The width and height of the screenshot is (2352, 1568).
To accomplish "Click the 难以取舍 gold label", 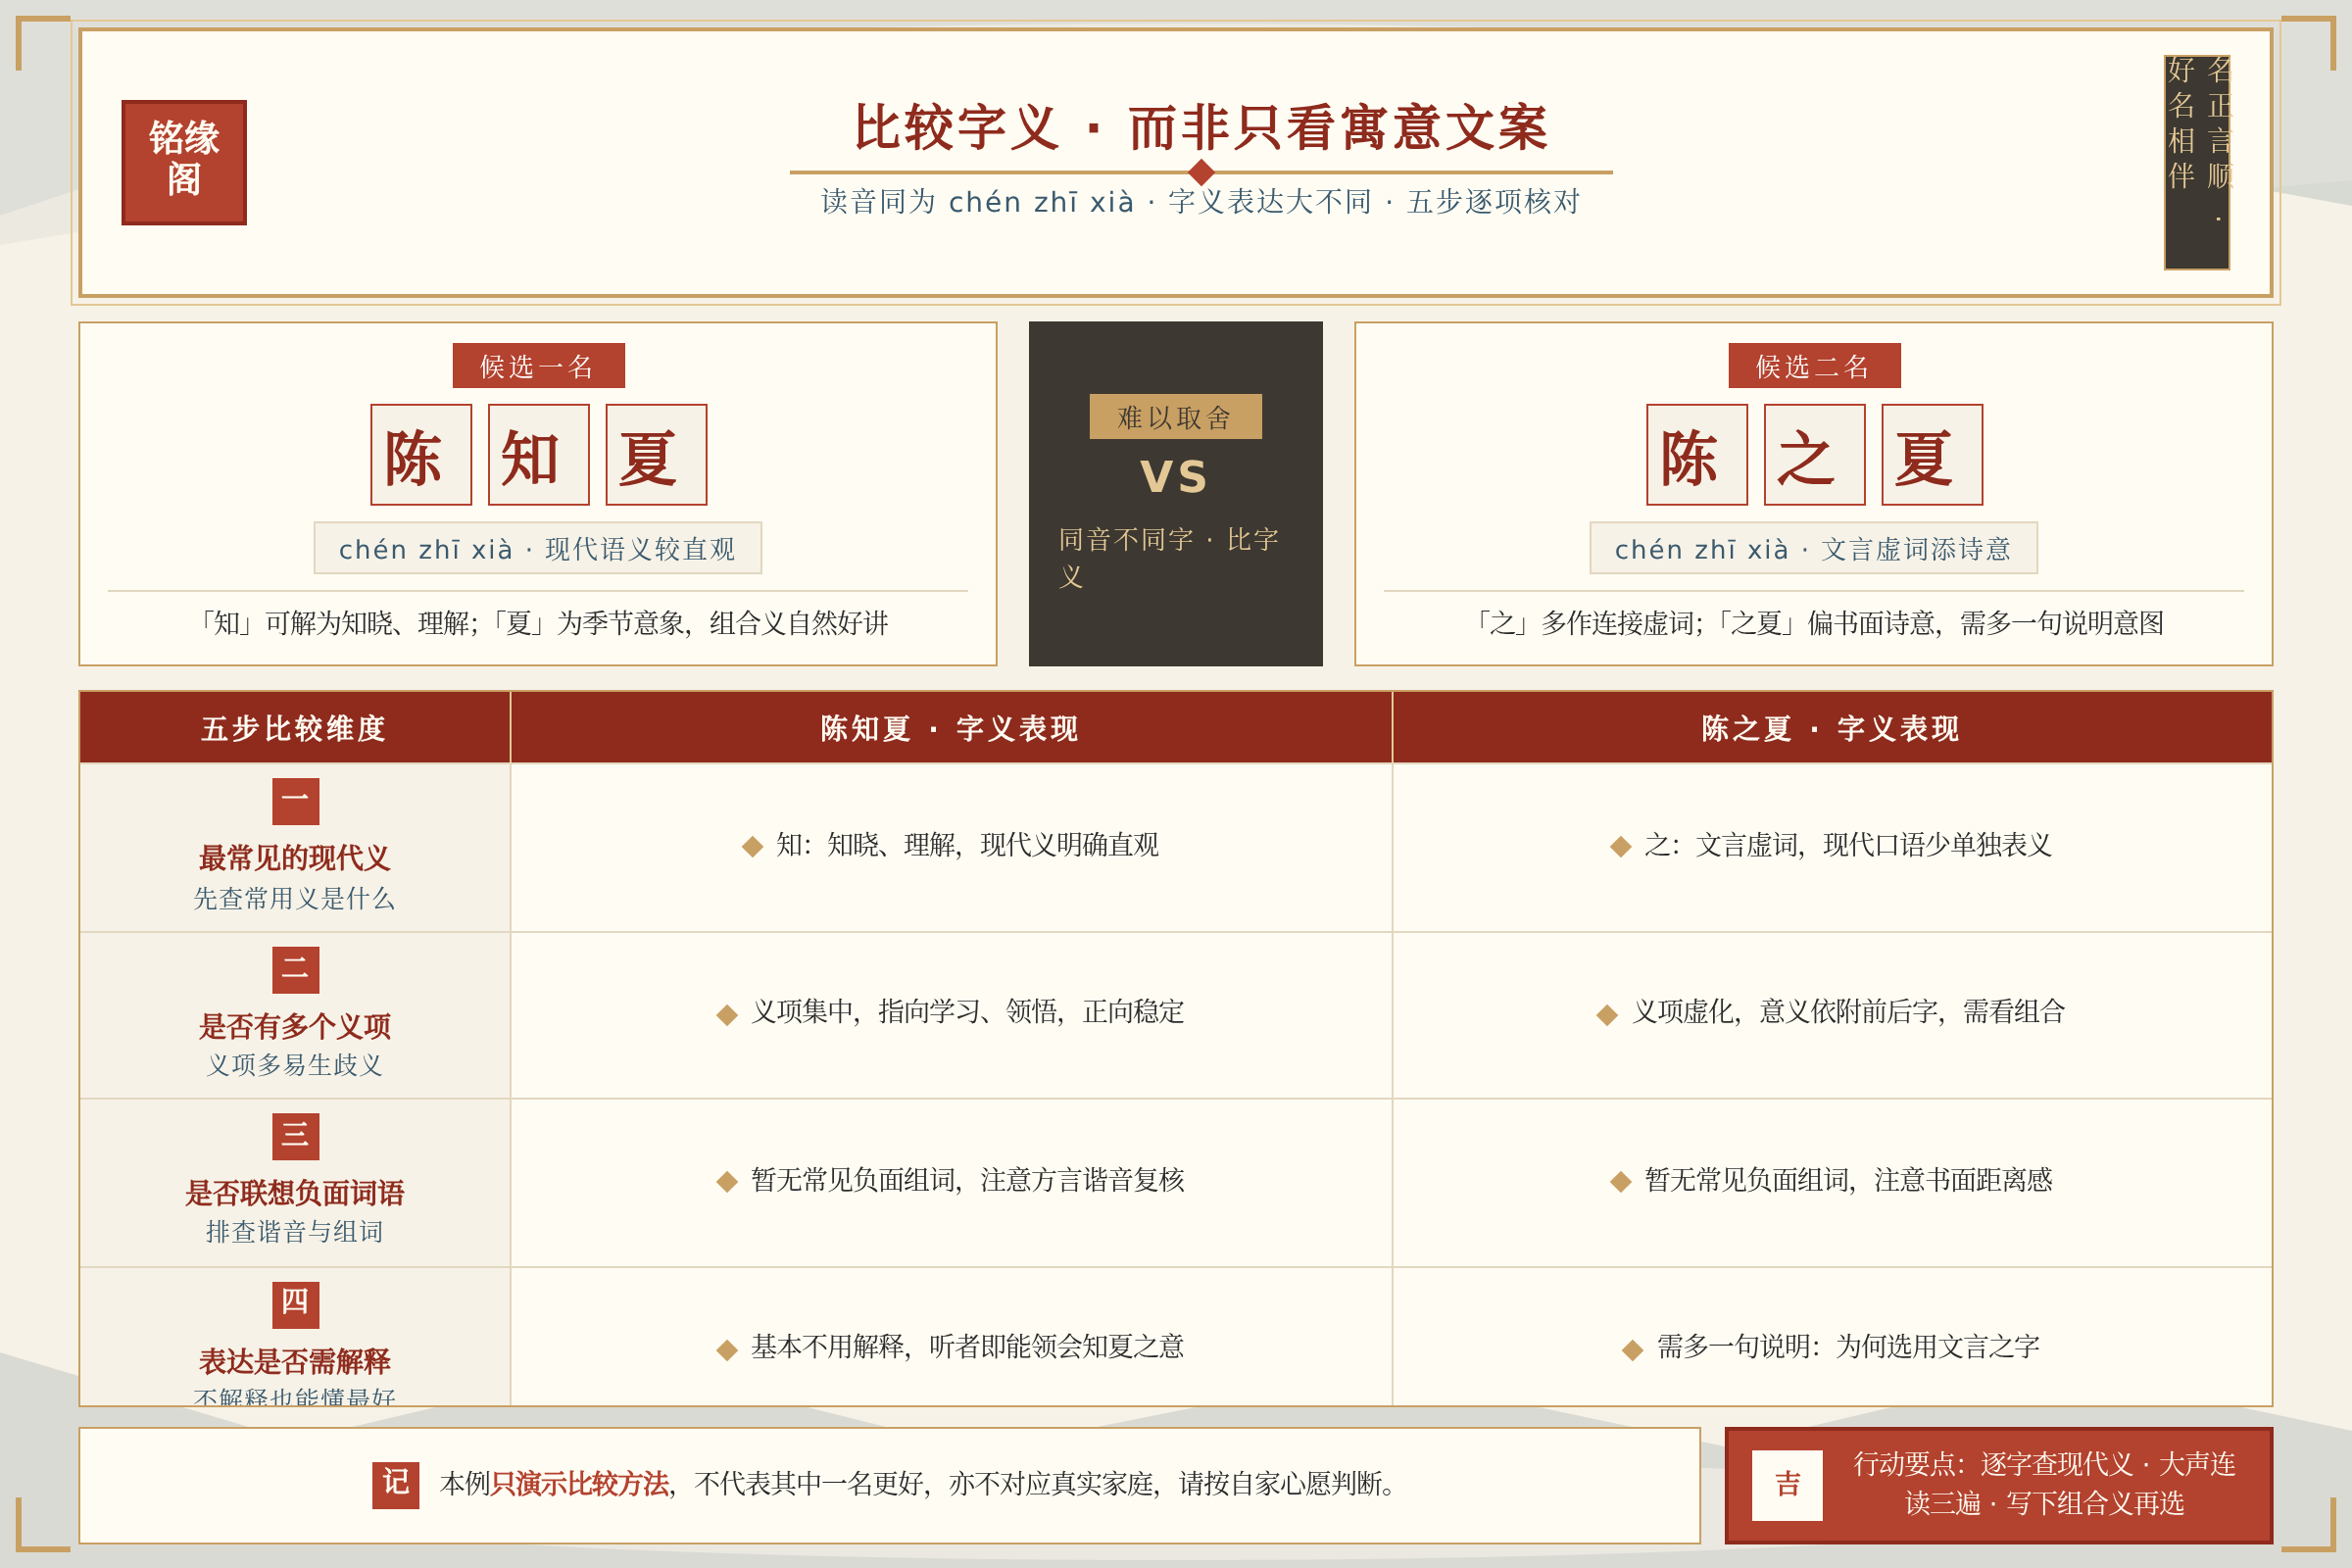I will pos(1176,417).
